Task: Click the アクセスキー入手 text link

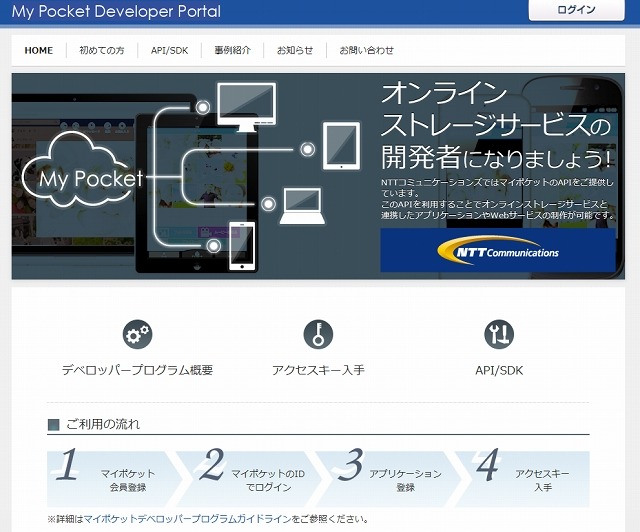Action: 318,370
